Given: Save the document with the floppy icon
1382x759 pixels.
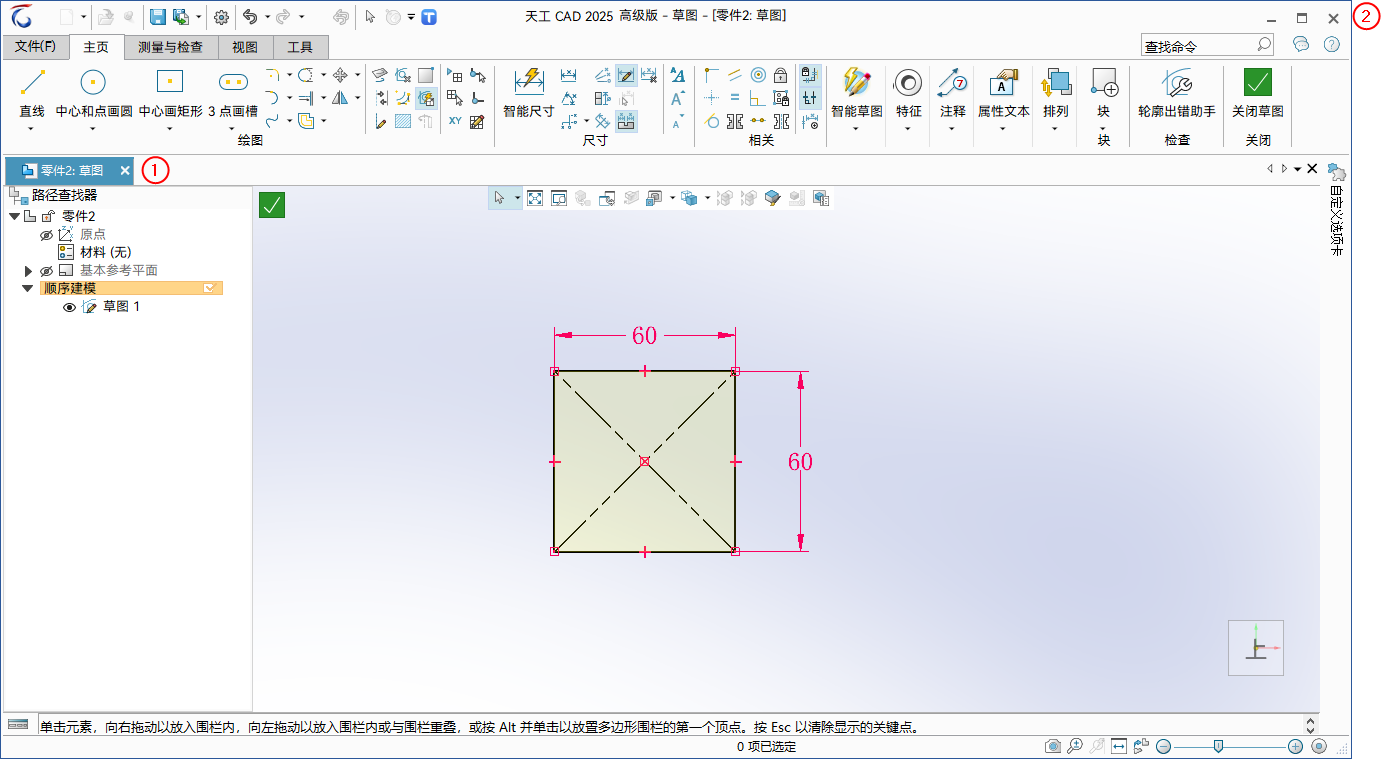Looking at the screenshot, I should 157,17.
